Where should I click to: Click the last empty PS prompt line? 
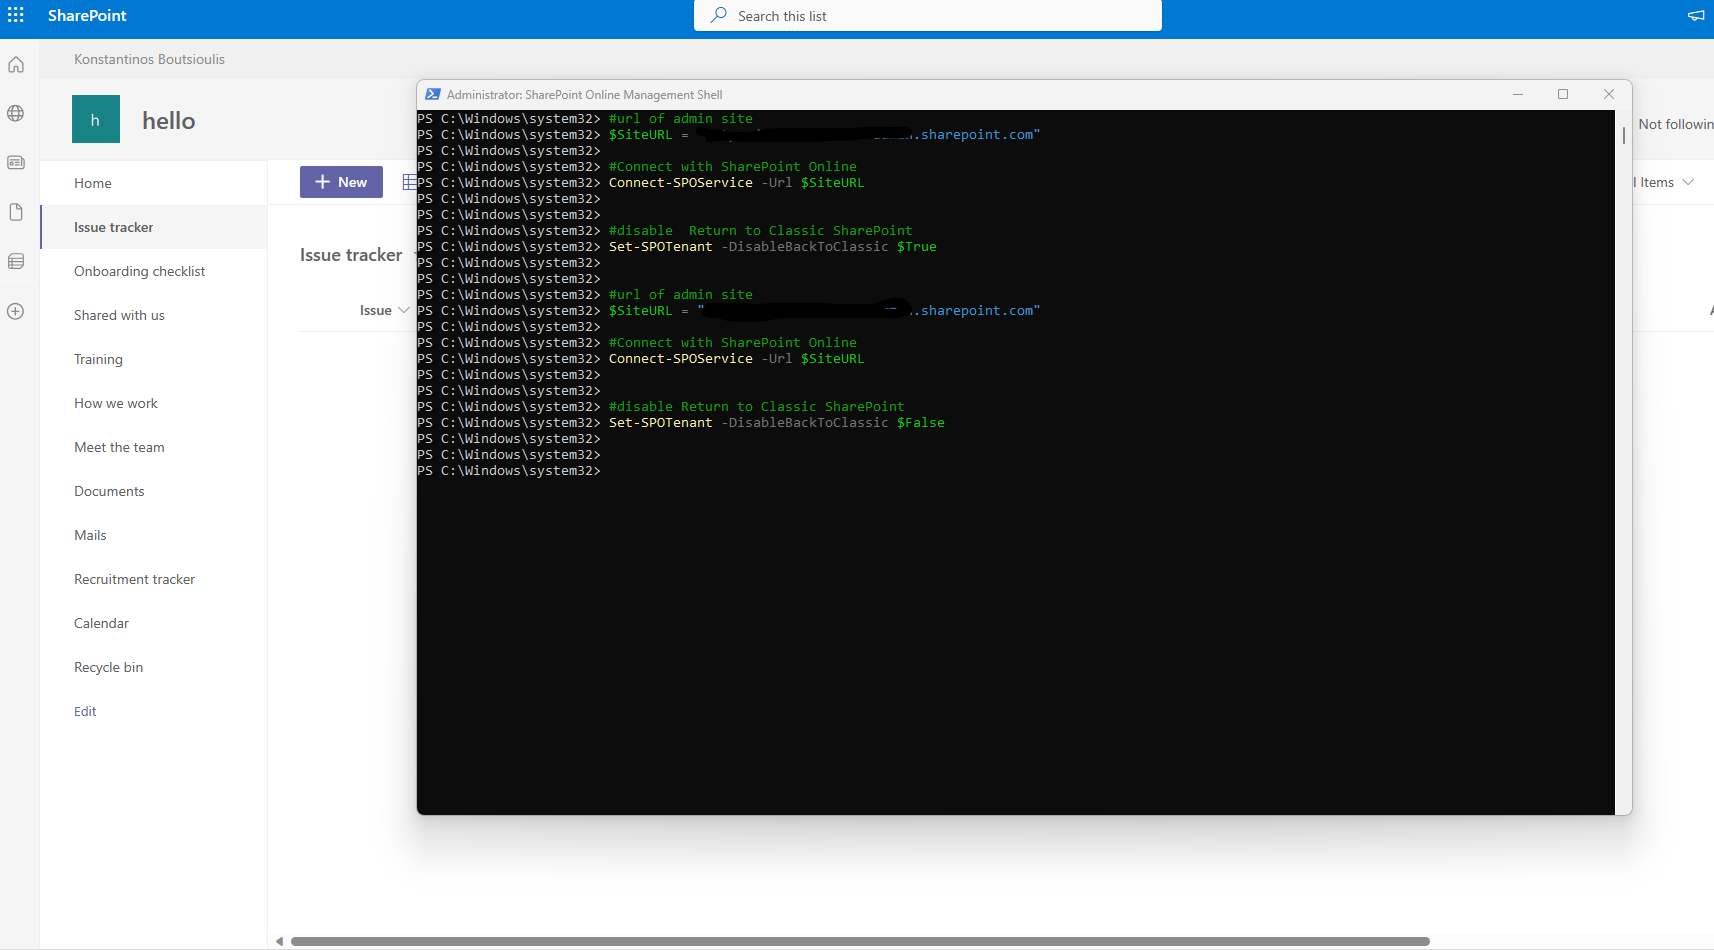coord(509,471)
